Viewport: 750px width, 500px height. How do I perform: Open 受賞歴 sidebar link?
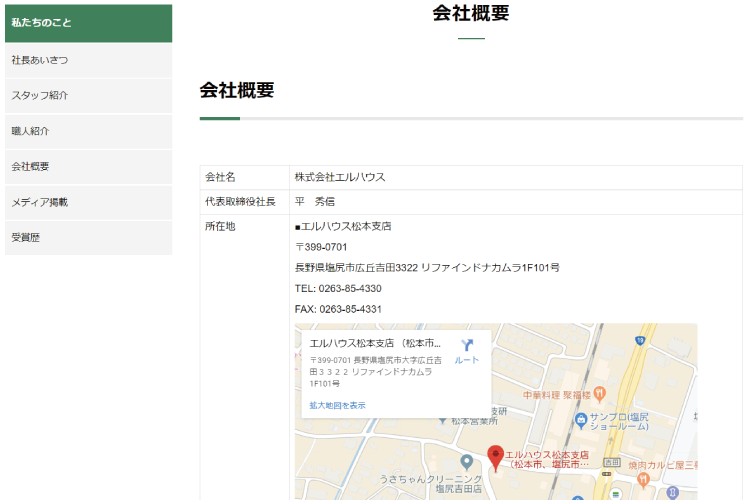coord(88,237)
